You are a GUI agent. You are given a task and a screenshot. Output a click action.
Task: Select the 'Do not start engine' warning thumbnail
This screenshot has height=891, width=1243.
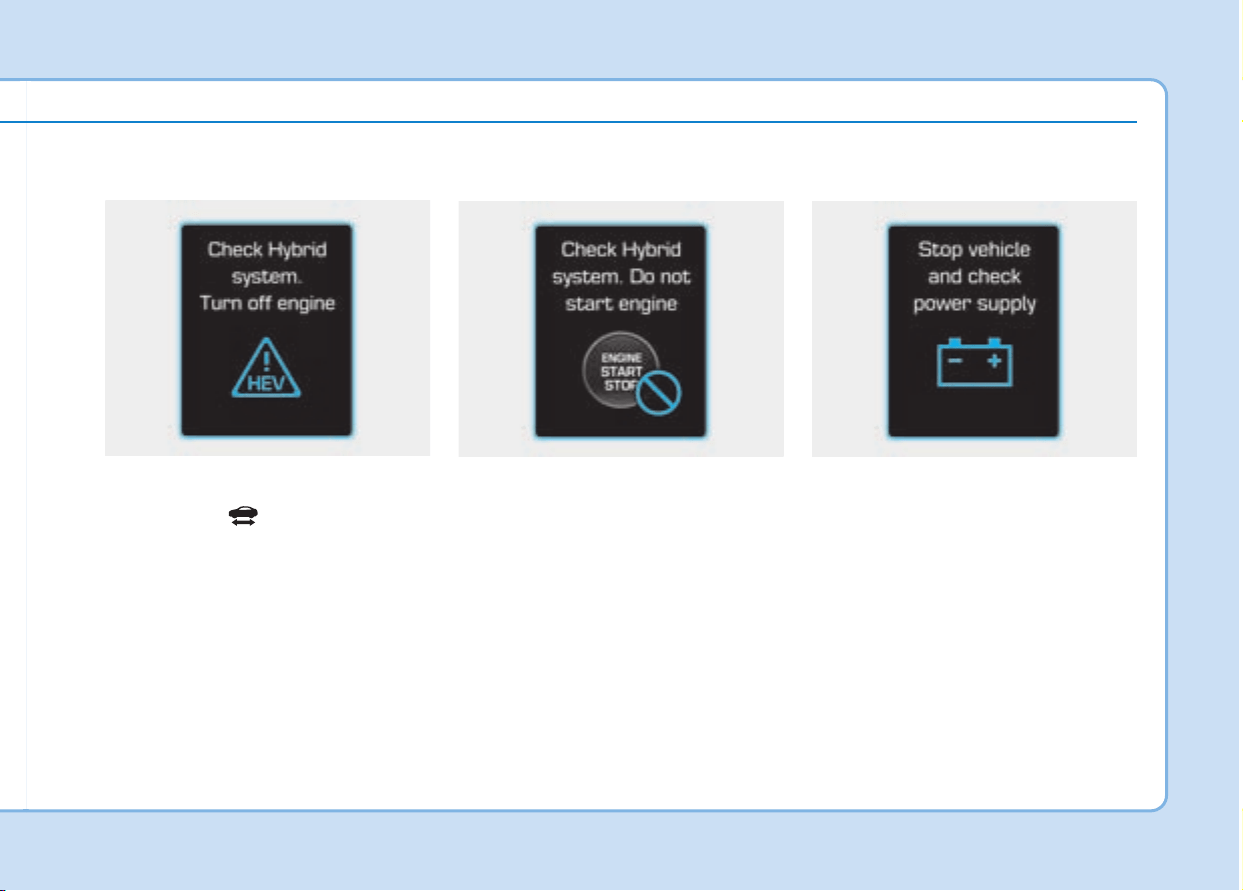(x=621, y=329)
